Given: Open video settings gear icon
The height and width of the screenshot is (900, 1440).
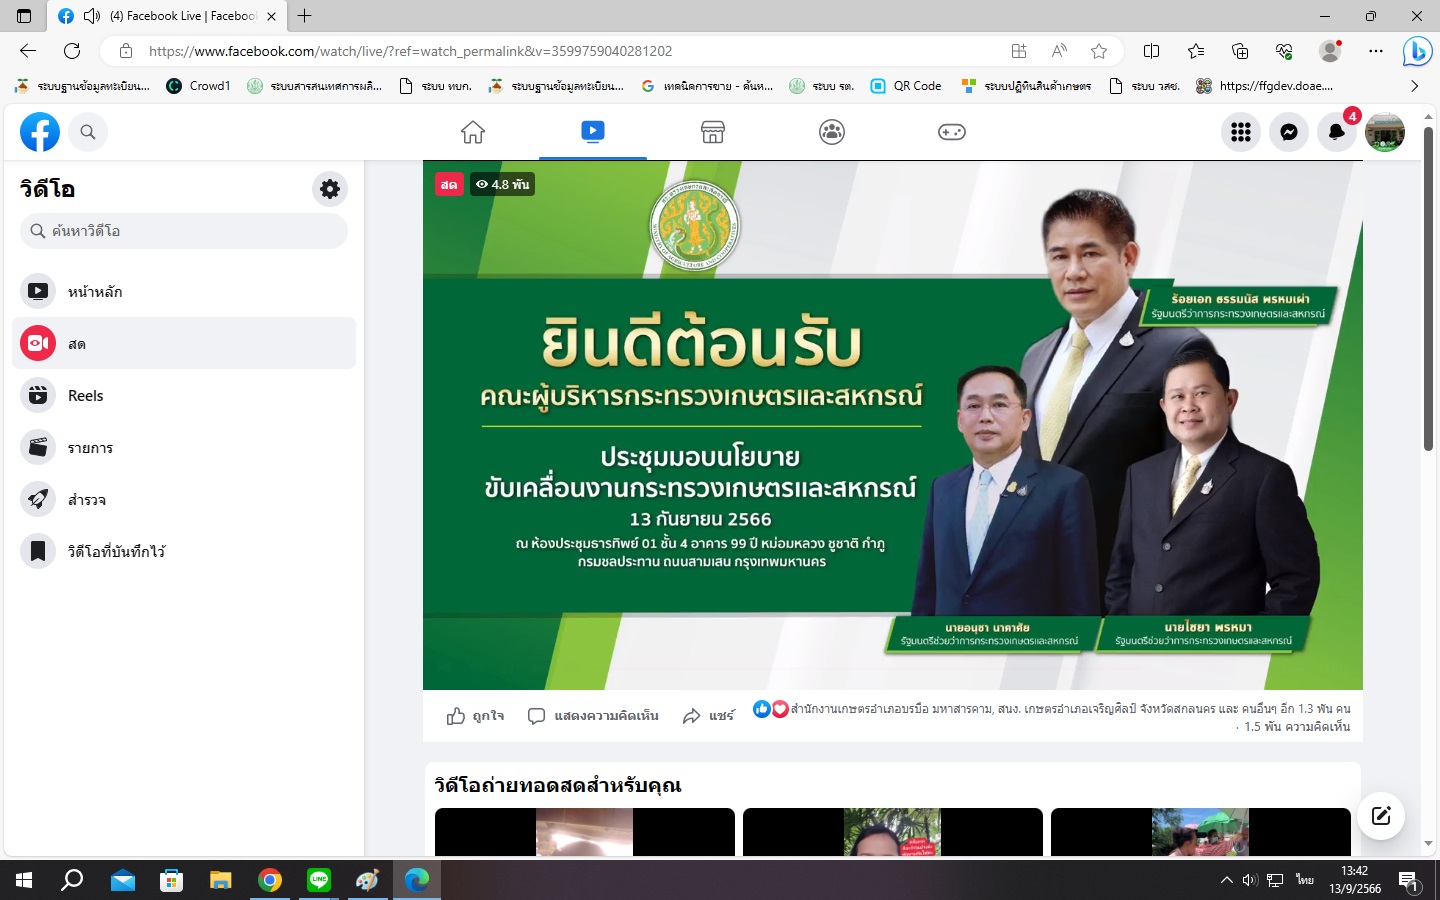Looking at the screenshot, I should click(330, 188).
